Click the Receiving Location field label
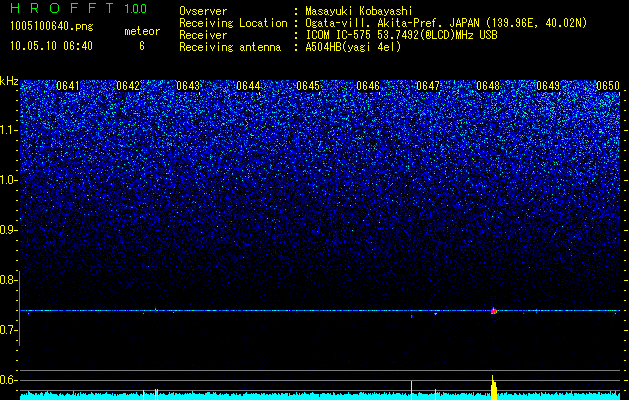629x400 pixels. tap(233, 23)
